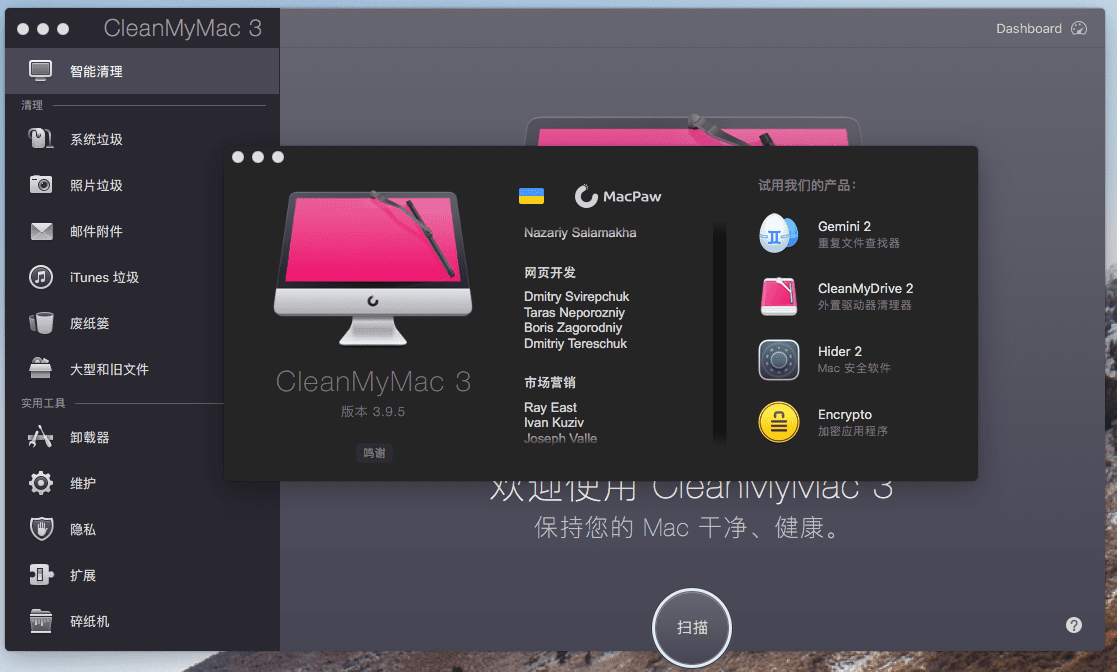Select 废纸篓 label in the sidebar
Screen dimensions: 1117x672
pyautogui.click(x=90, y=323)
